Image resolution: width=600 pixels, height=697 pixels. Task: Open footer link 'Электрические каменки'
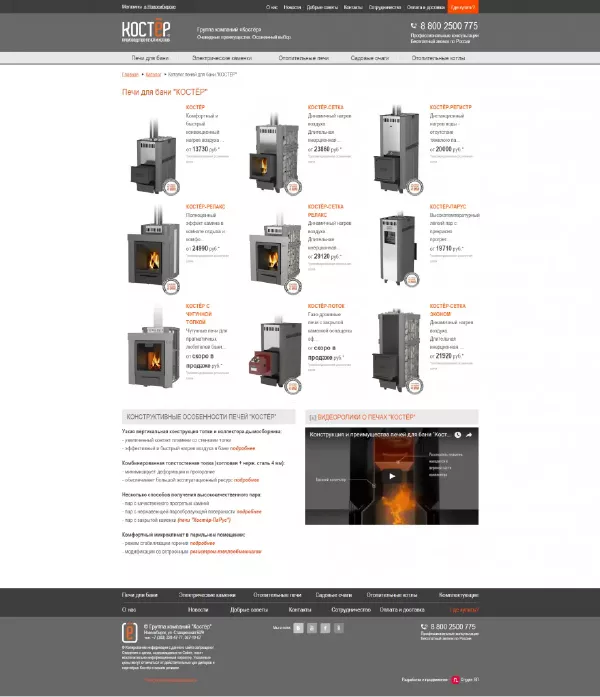click(x=207, y=595)
